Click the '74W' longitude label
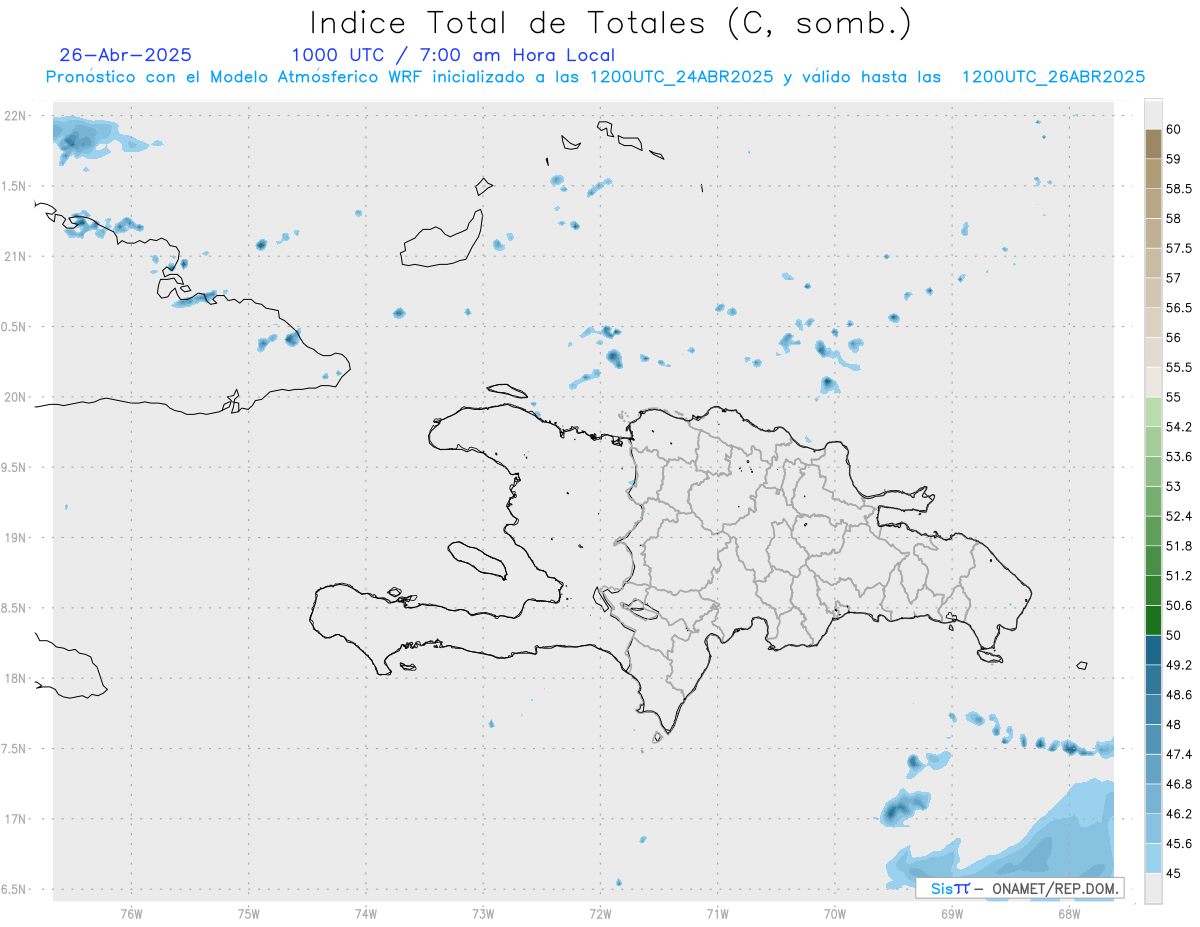The image size is (1200, 927). (366, 913)
